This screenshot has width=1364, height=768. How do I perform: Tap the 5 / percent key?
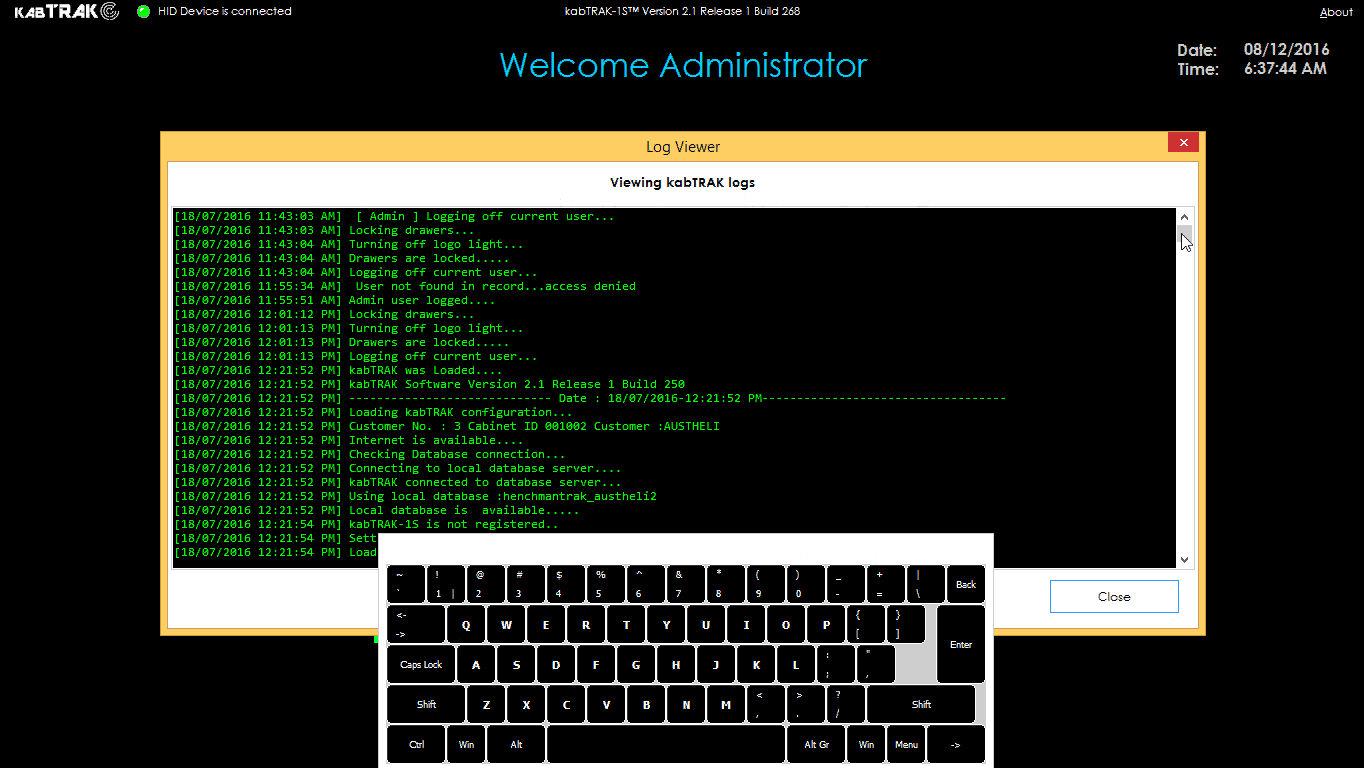pyautogui.click(x=606, y=584)
